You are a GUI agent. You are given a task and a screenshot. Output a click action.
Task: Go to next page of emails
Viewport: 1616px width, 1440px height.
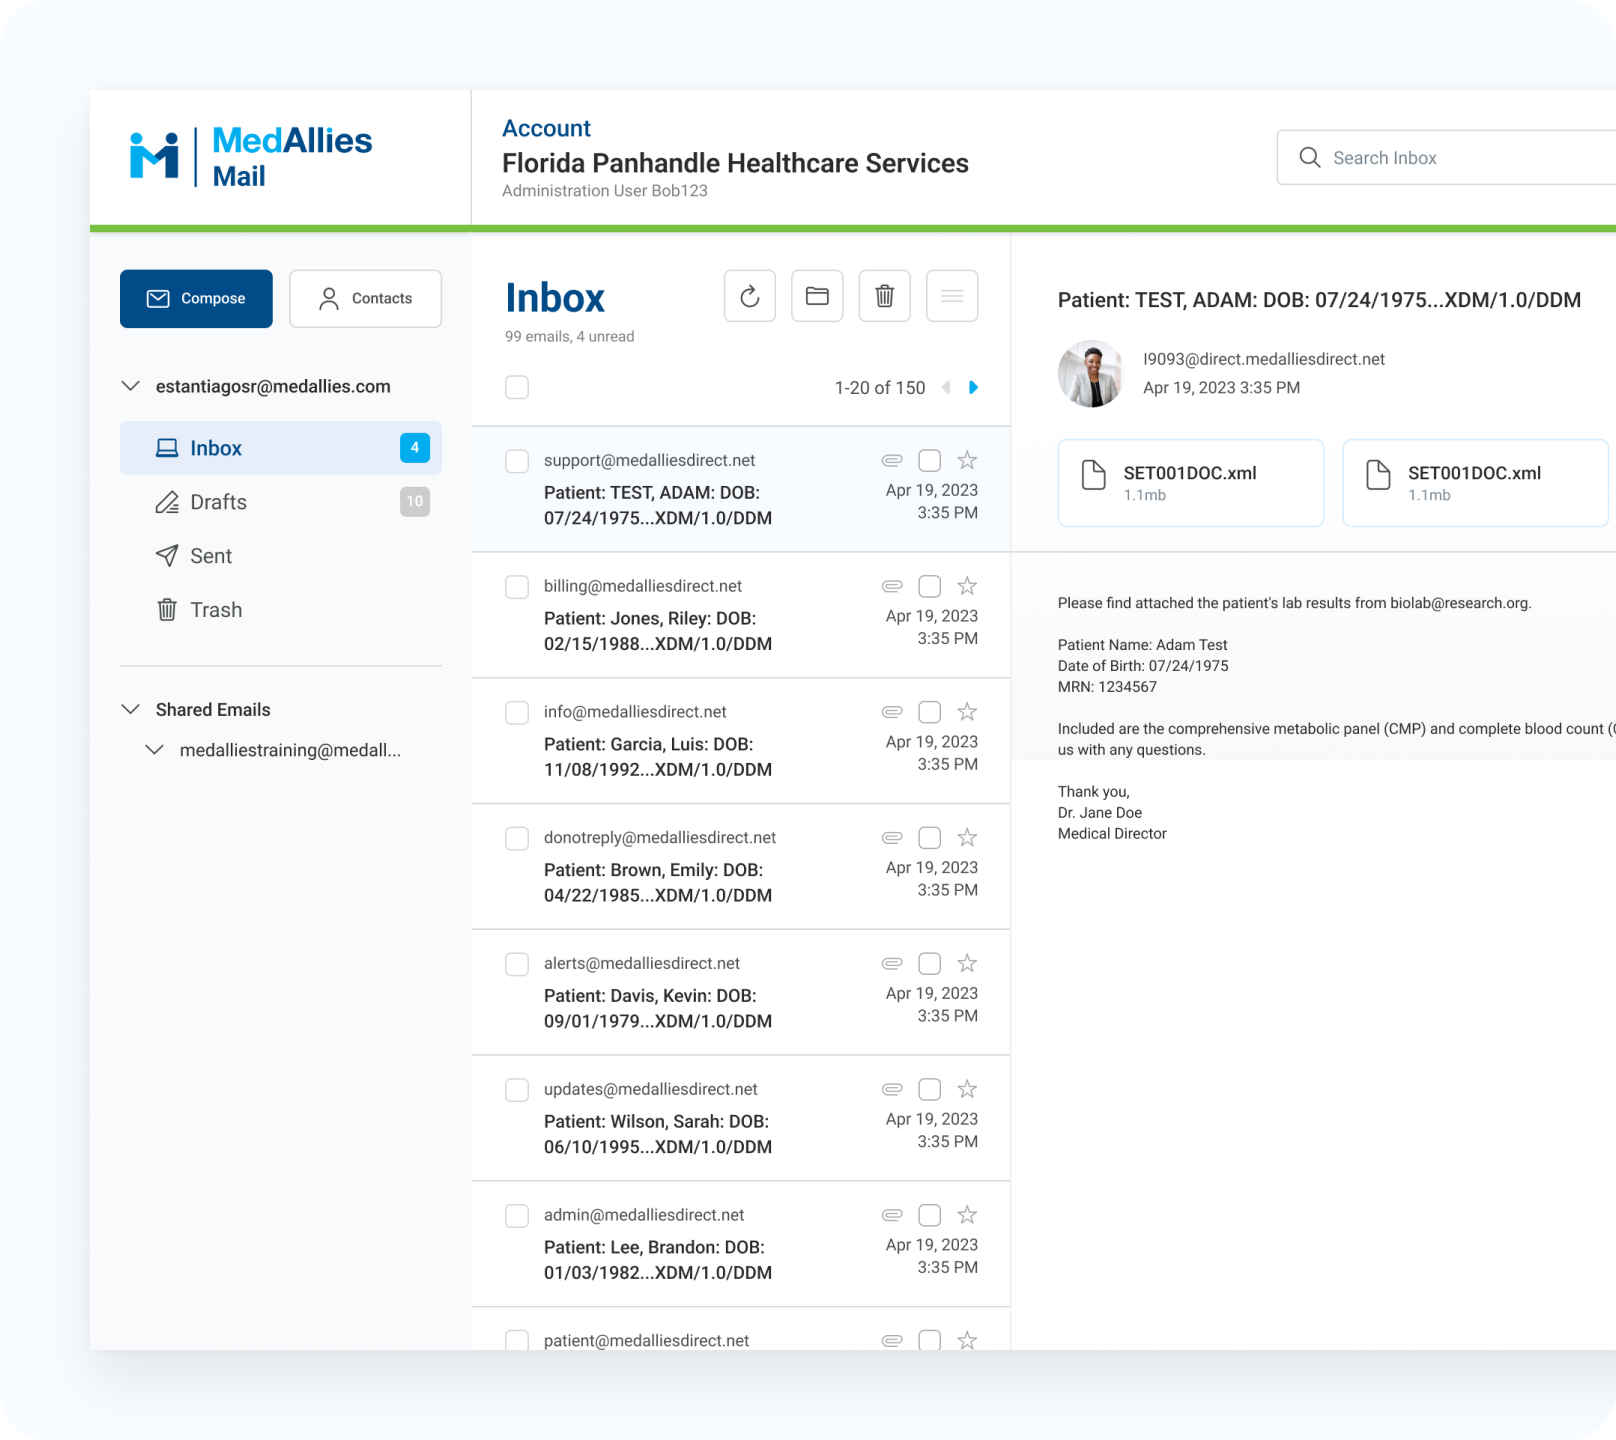pos(973,388)
